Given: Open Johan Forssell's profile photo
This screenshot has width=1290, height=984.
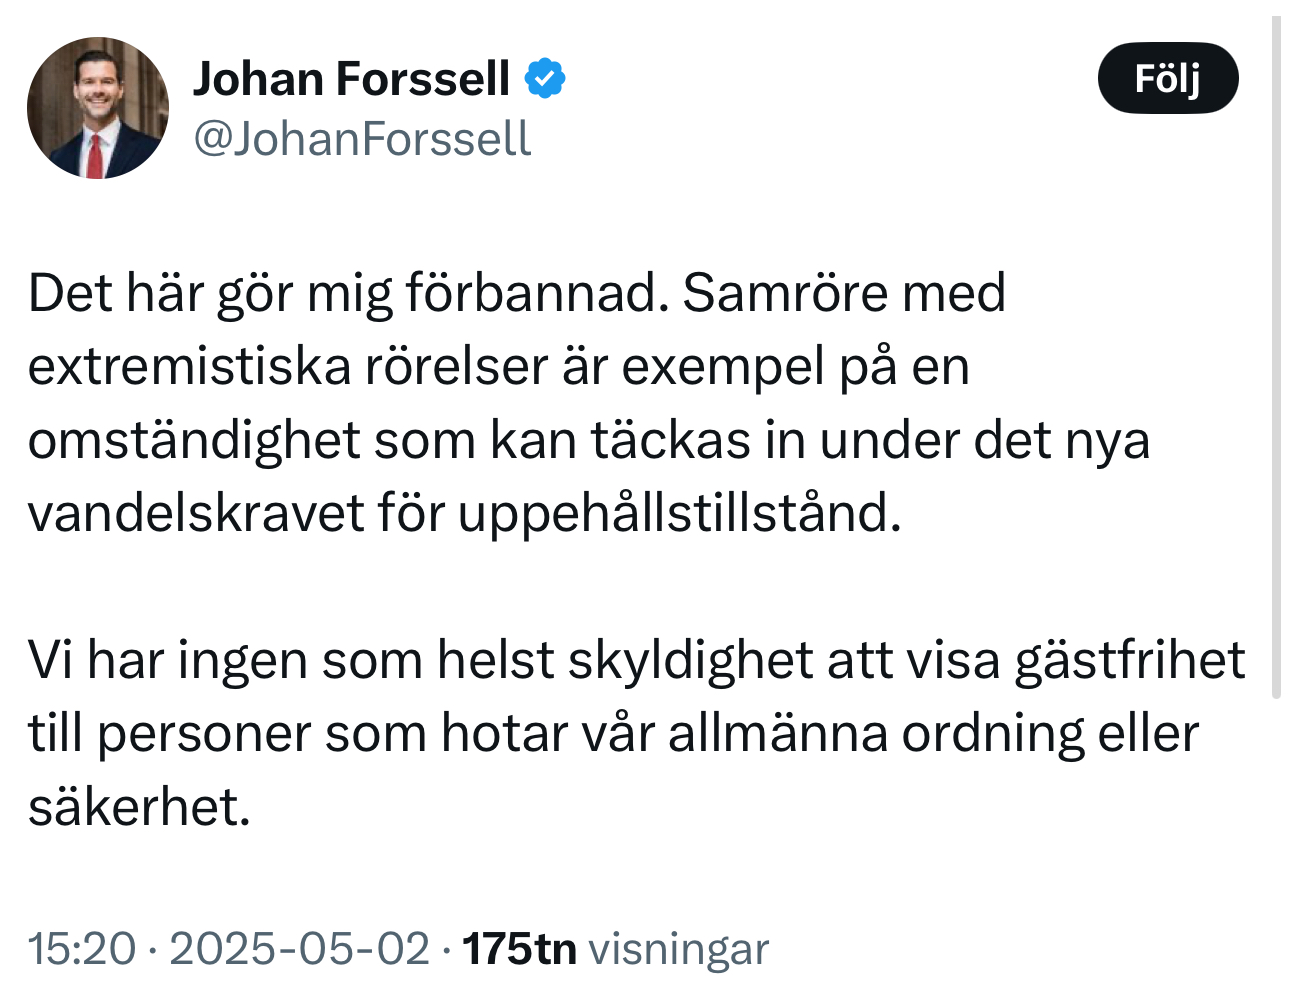Looking at the screenshot, I should 98,108.
